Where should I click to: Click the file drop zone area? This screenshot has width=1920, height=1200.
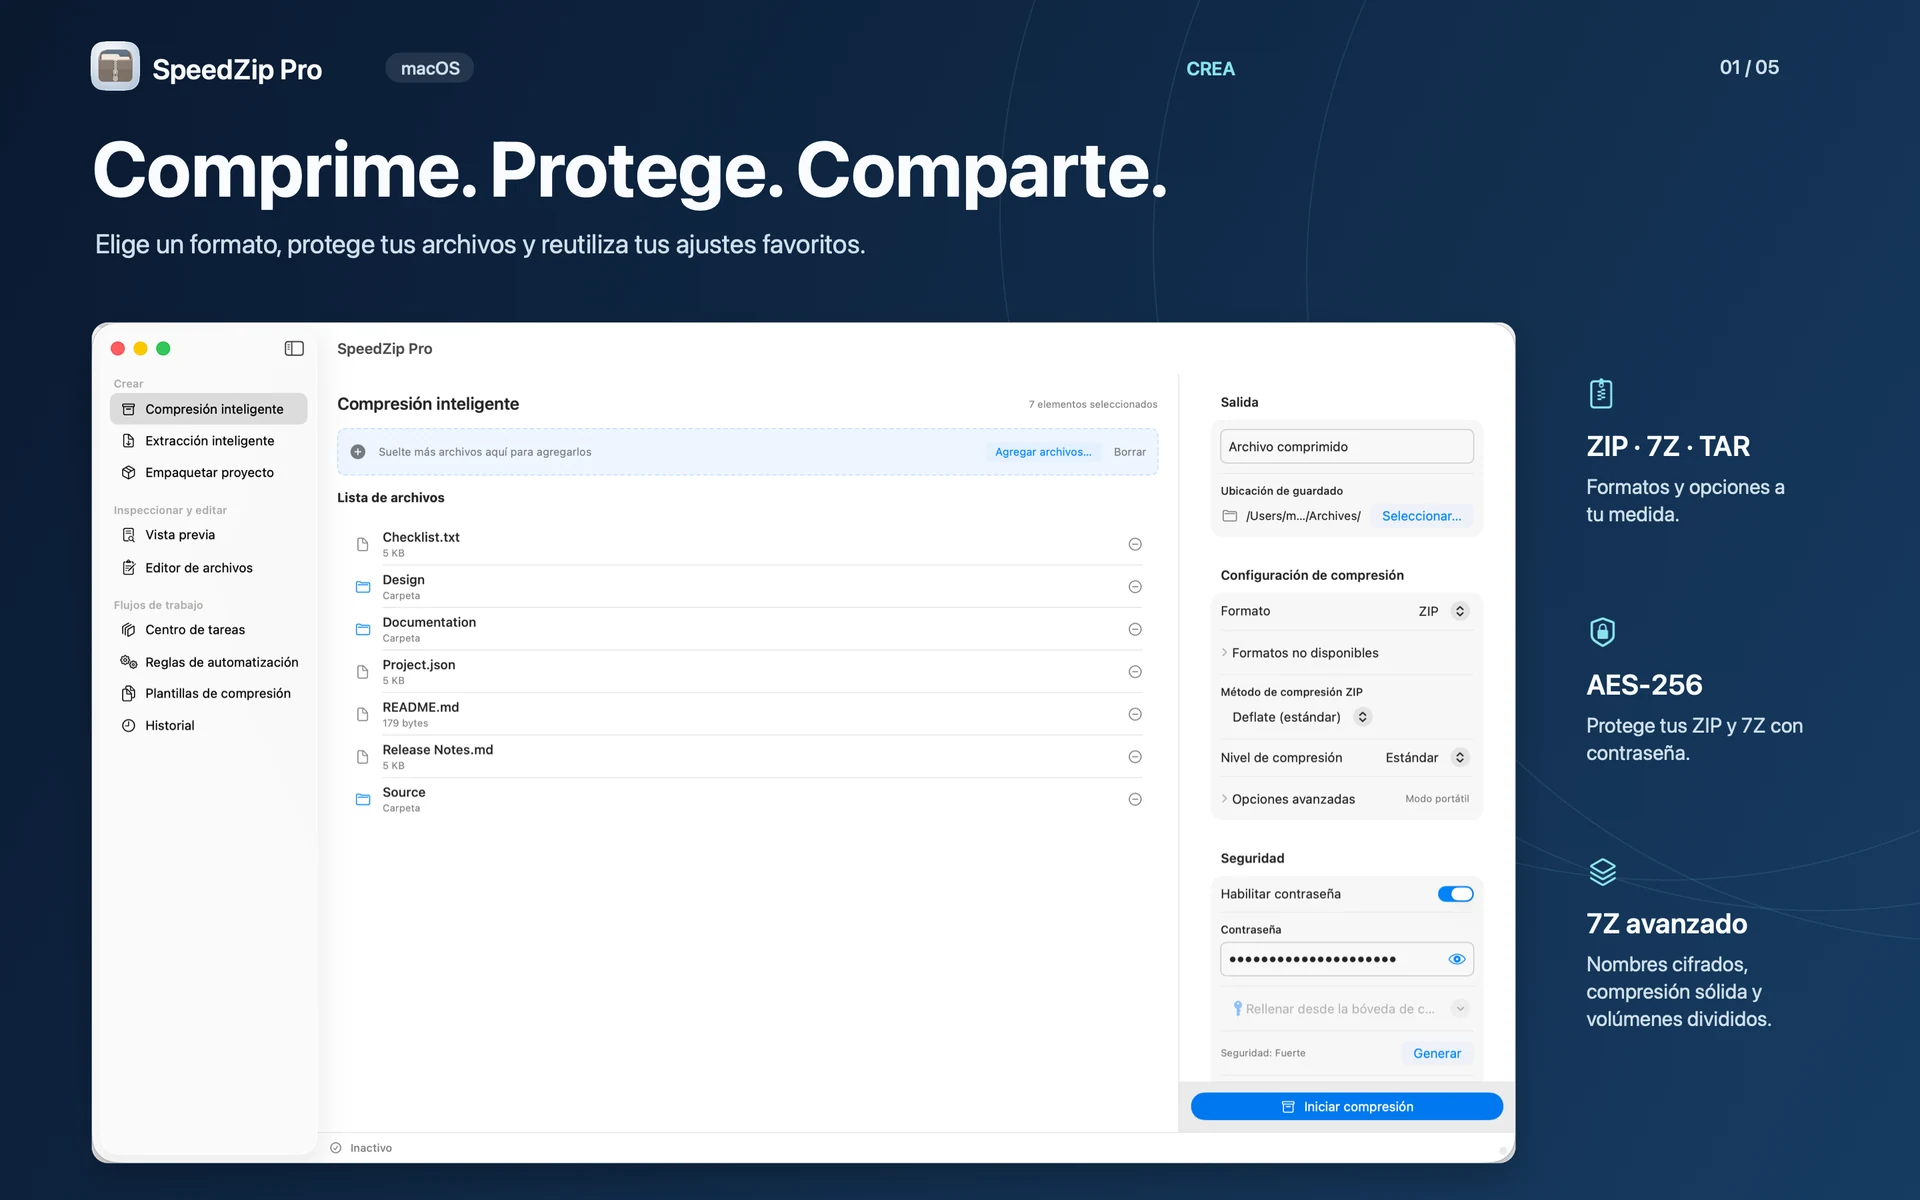[x=747, y=452]
